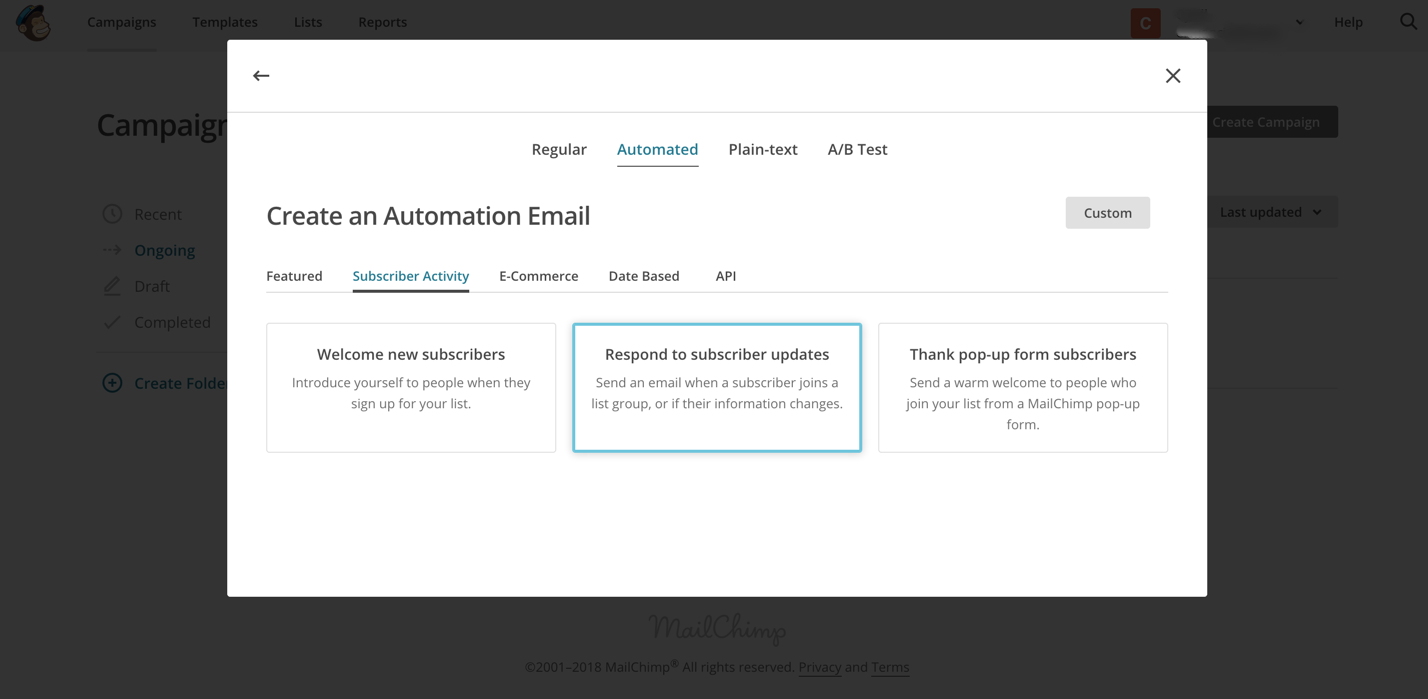Click the Draft pencil icon
The height and width of the screenshot is (699, 1428).
click(112, 286)
